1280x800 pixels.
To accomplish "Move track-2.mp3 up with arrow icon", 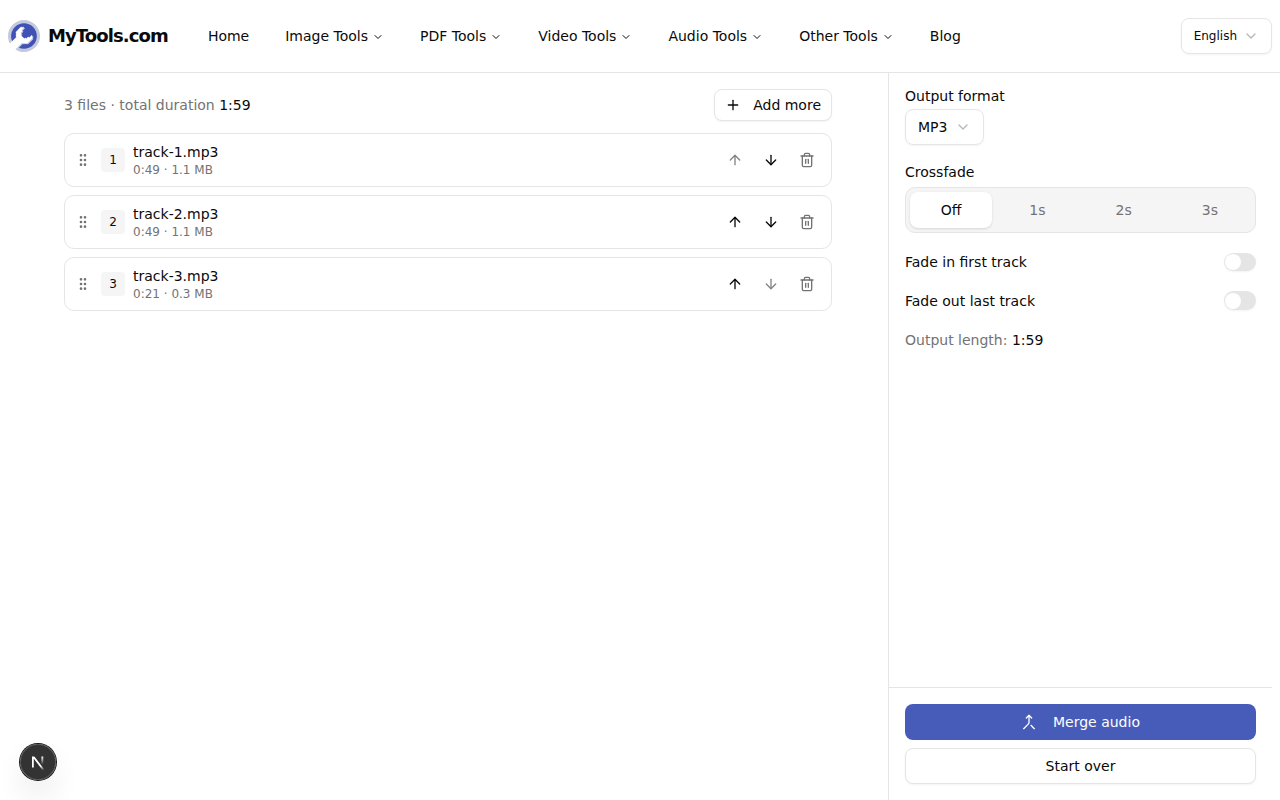I will coord(735,222).
